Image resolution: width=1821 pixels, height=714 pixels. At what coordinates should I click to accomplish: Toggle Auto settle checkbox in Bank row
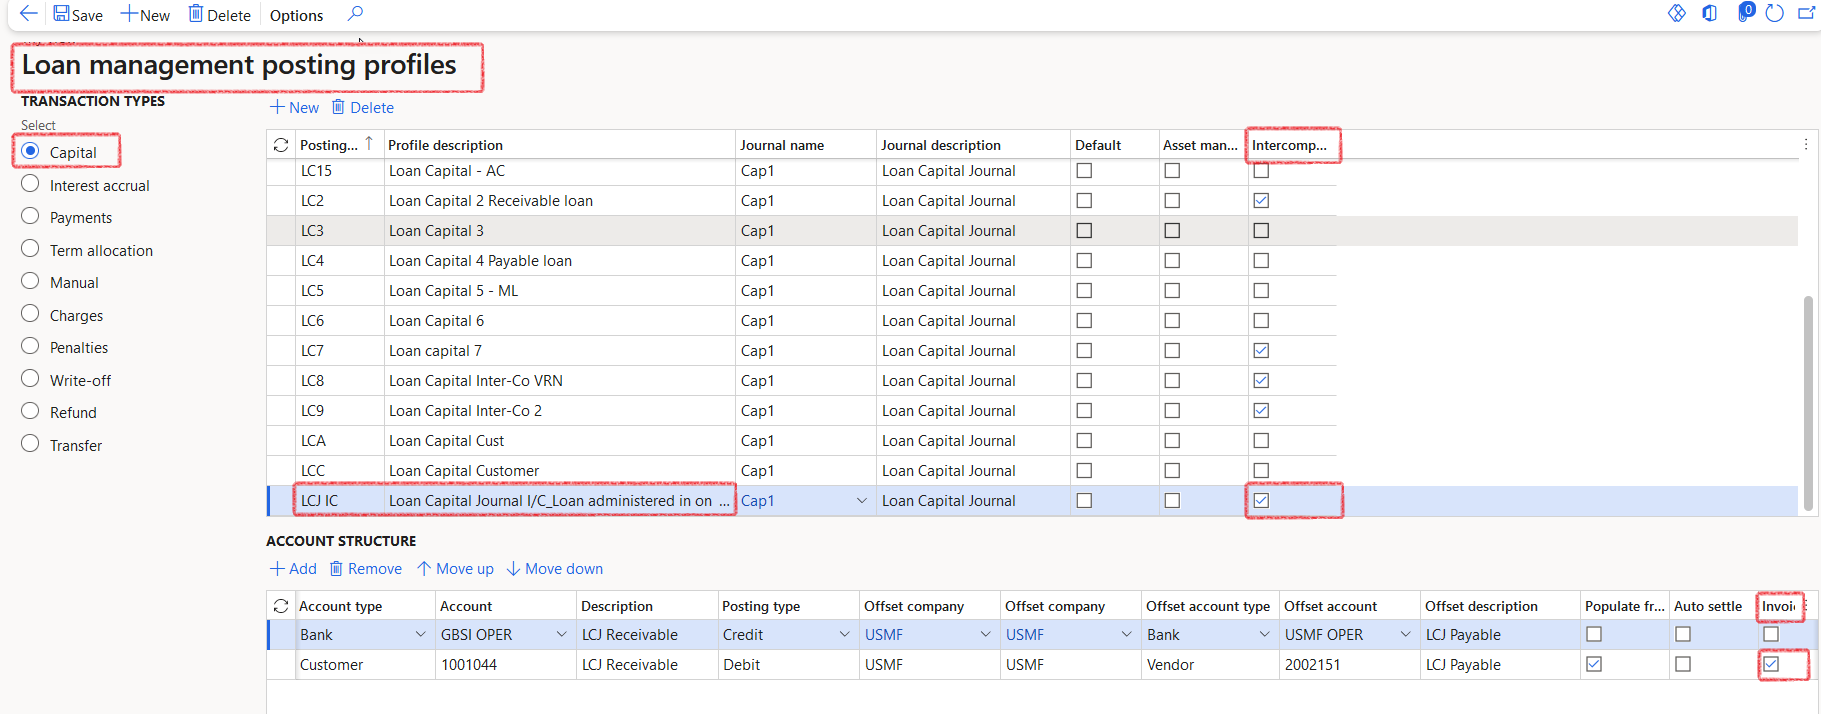(1683, 634)
